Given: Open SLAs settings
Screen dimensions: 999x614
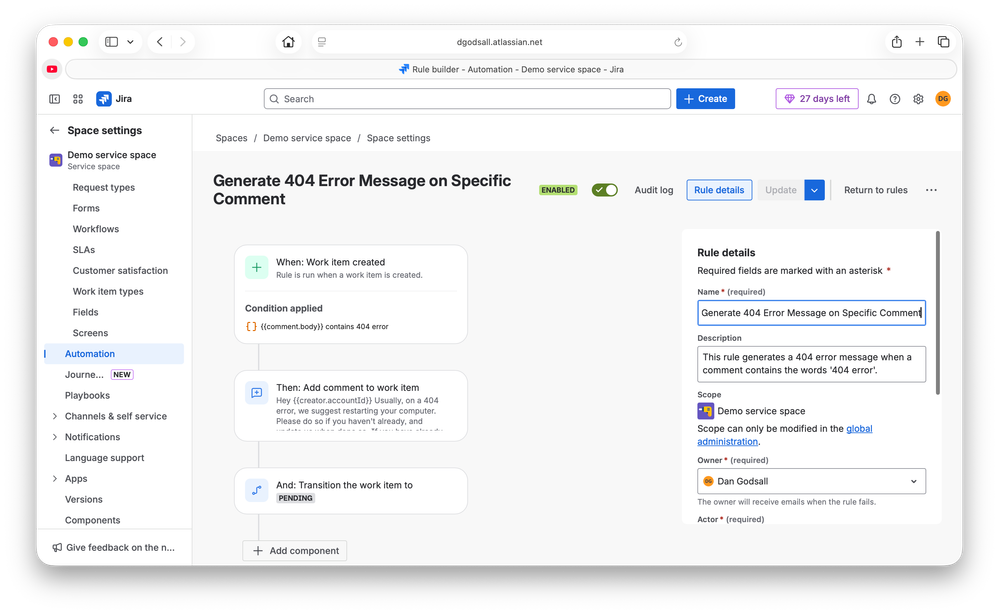Looking at the screenshot, I should (x=83, y=250).
